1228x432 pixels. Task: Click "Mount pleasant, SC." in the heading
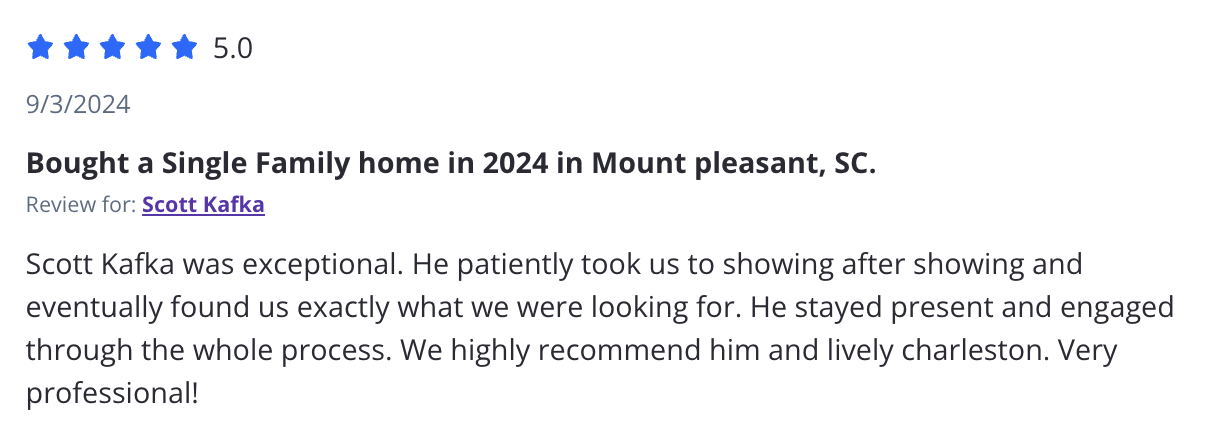click(x=733, y=163)
